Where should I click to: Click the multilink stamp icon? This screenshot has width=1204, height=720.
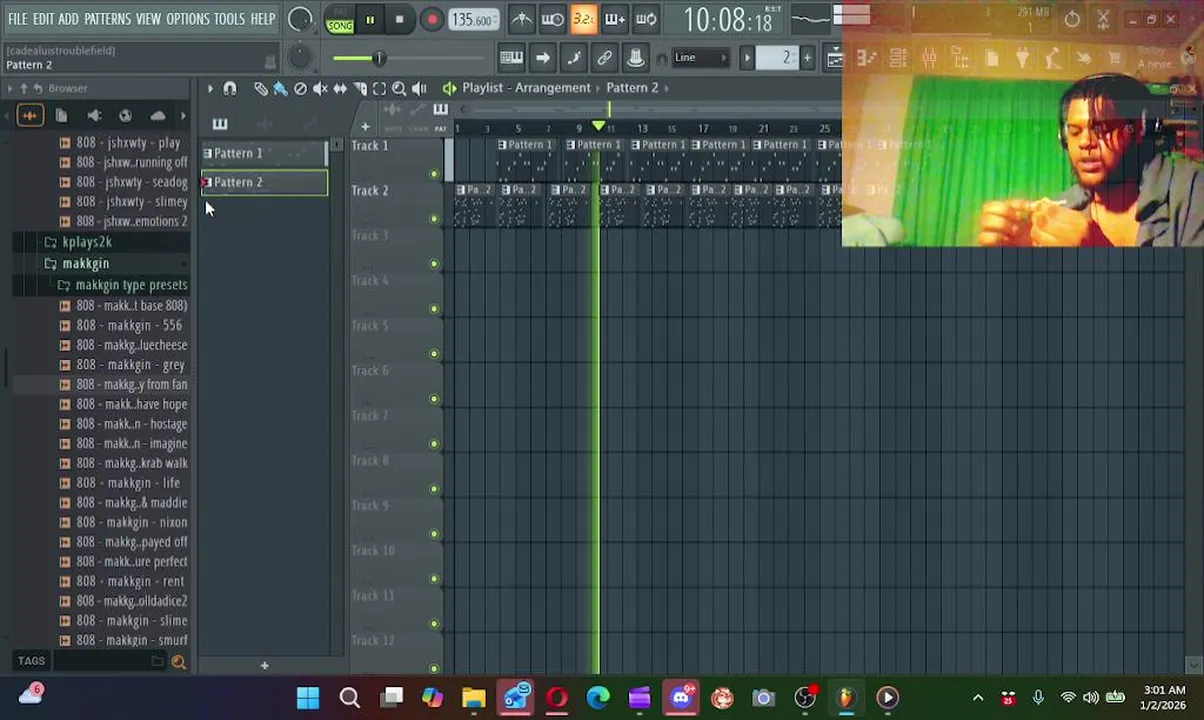tap(635, 57)
